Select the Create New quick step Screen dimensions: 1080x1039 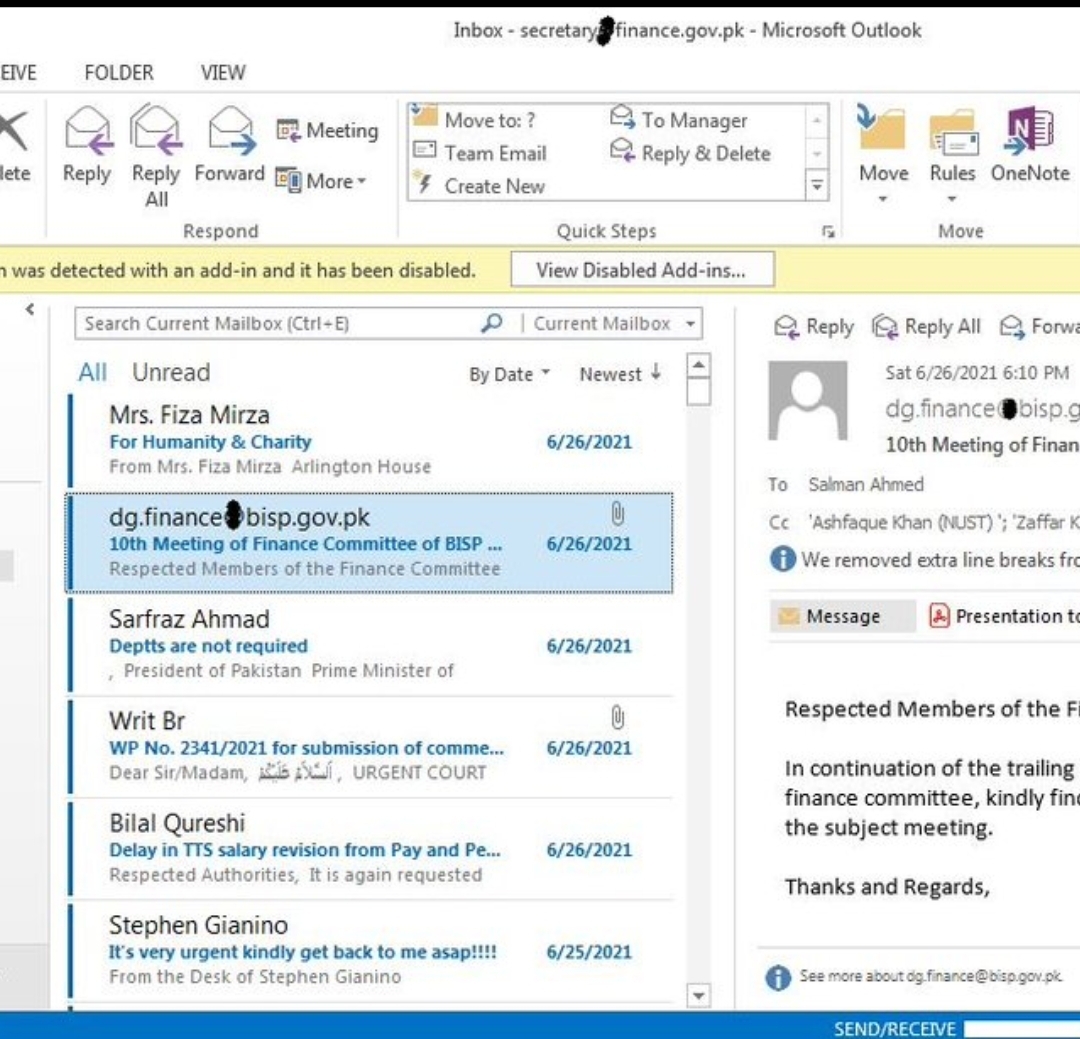point(479,186)
